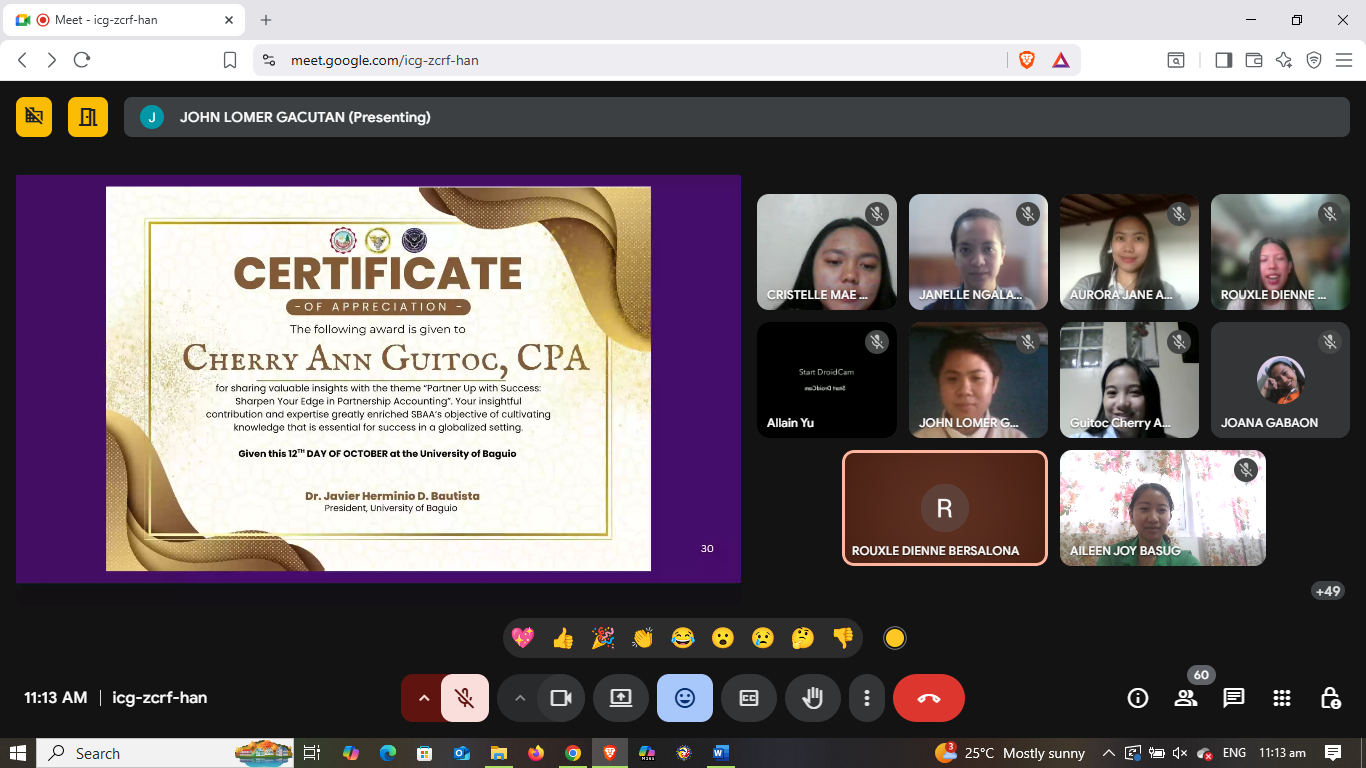Viewport: 1366px width, 768px height.
Task: Open the people list icon
Action: click(1186, 698)
